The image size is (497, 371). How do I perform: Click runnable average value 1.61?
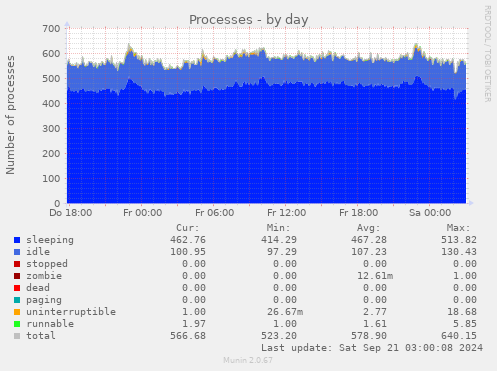point(375,324)
